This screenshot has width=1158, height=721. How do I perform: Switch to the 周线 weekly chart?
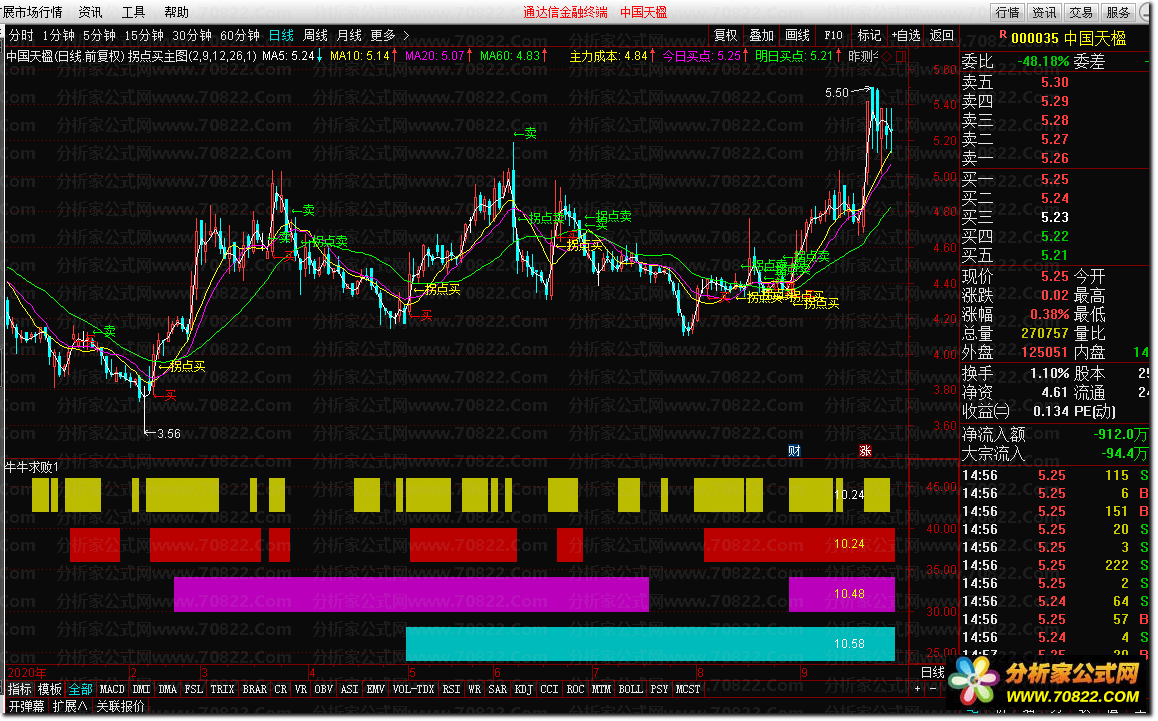click(x=315, y=35)
